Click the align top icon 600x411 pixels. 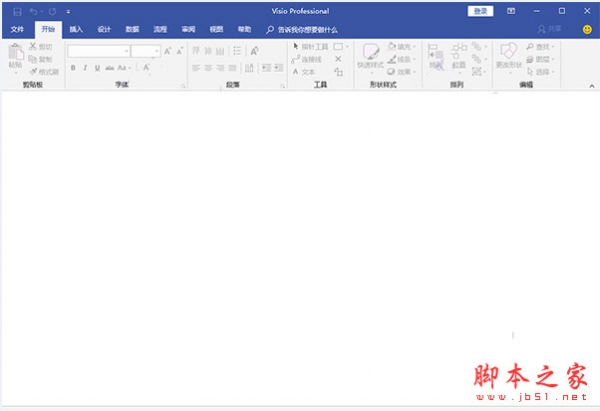(196, 51)
